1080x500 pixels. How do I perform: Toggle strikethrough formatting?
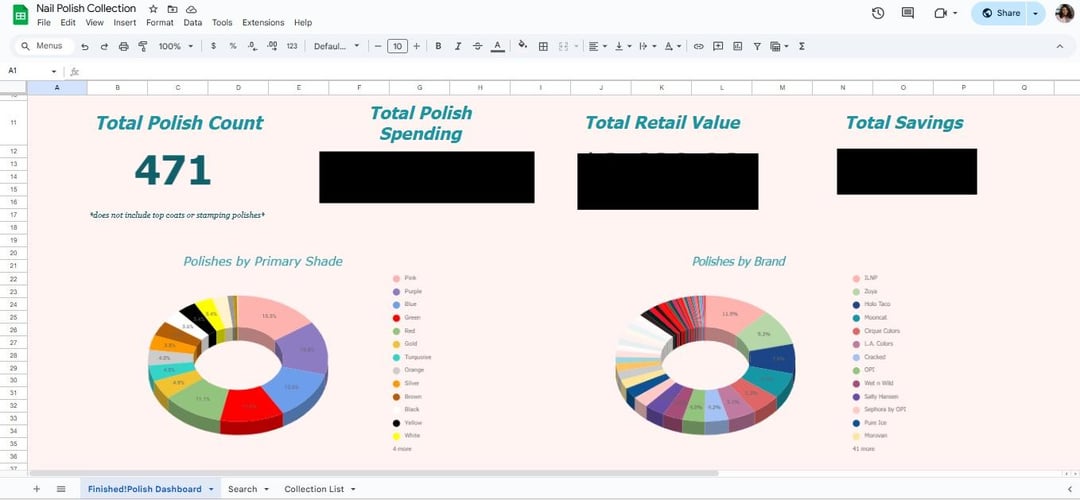pos(476,46)
